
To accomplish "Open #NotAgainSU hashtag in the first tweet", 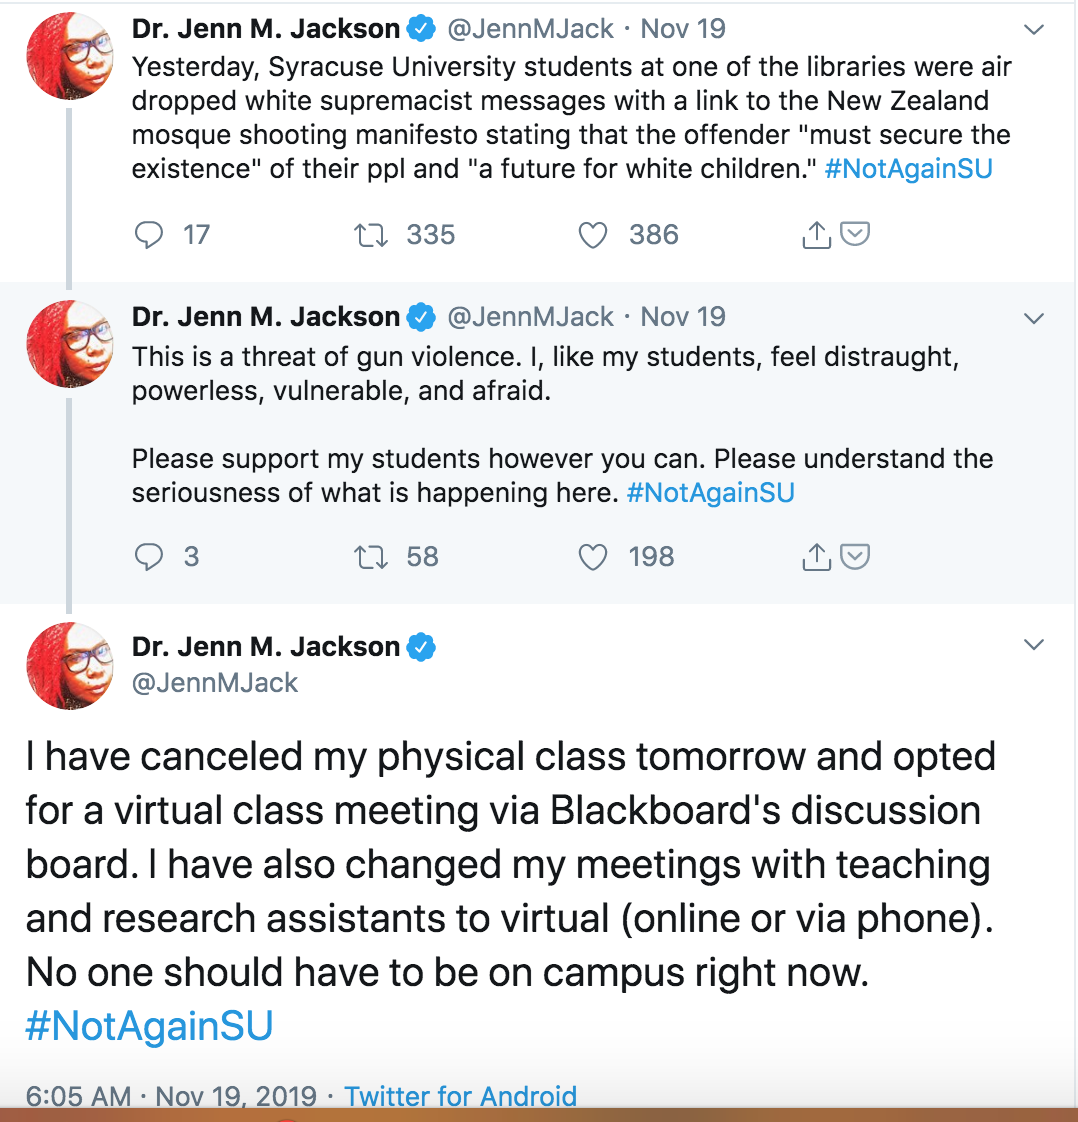I will (x=908, y=169).
